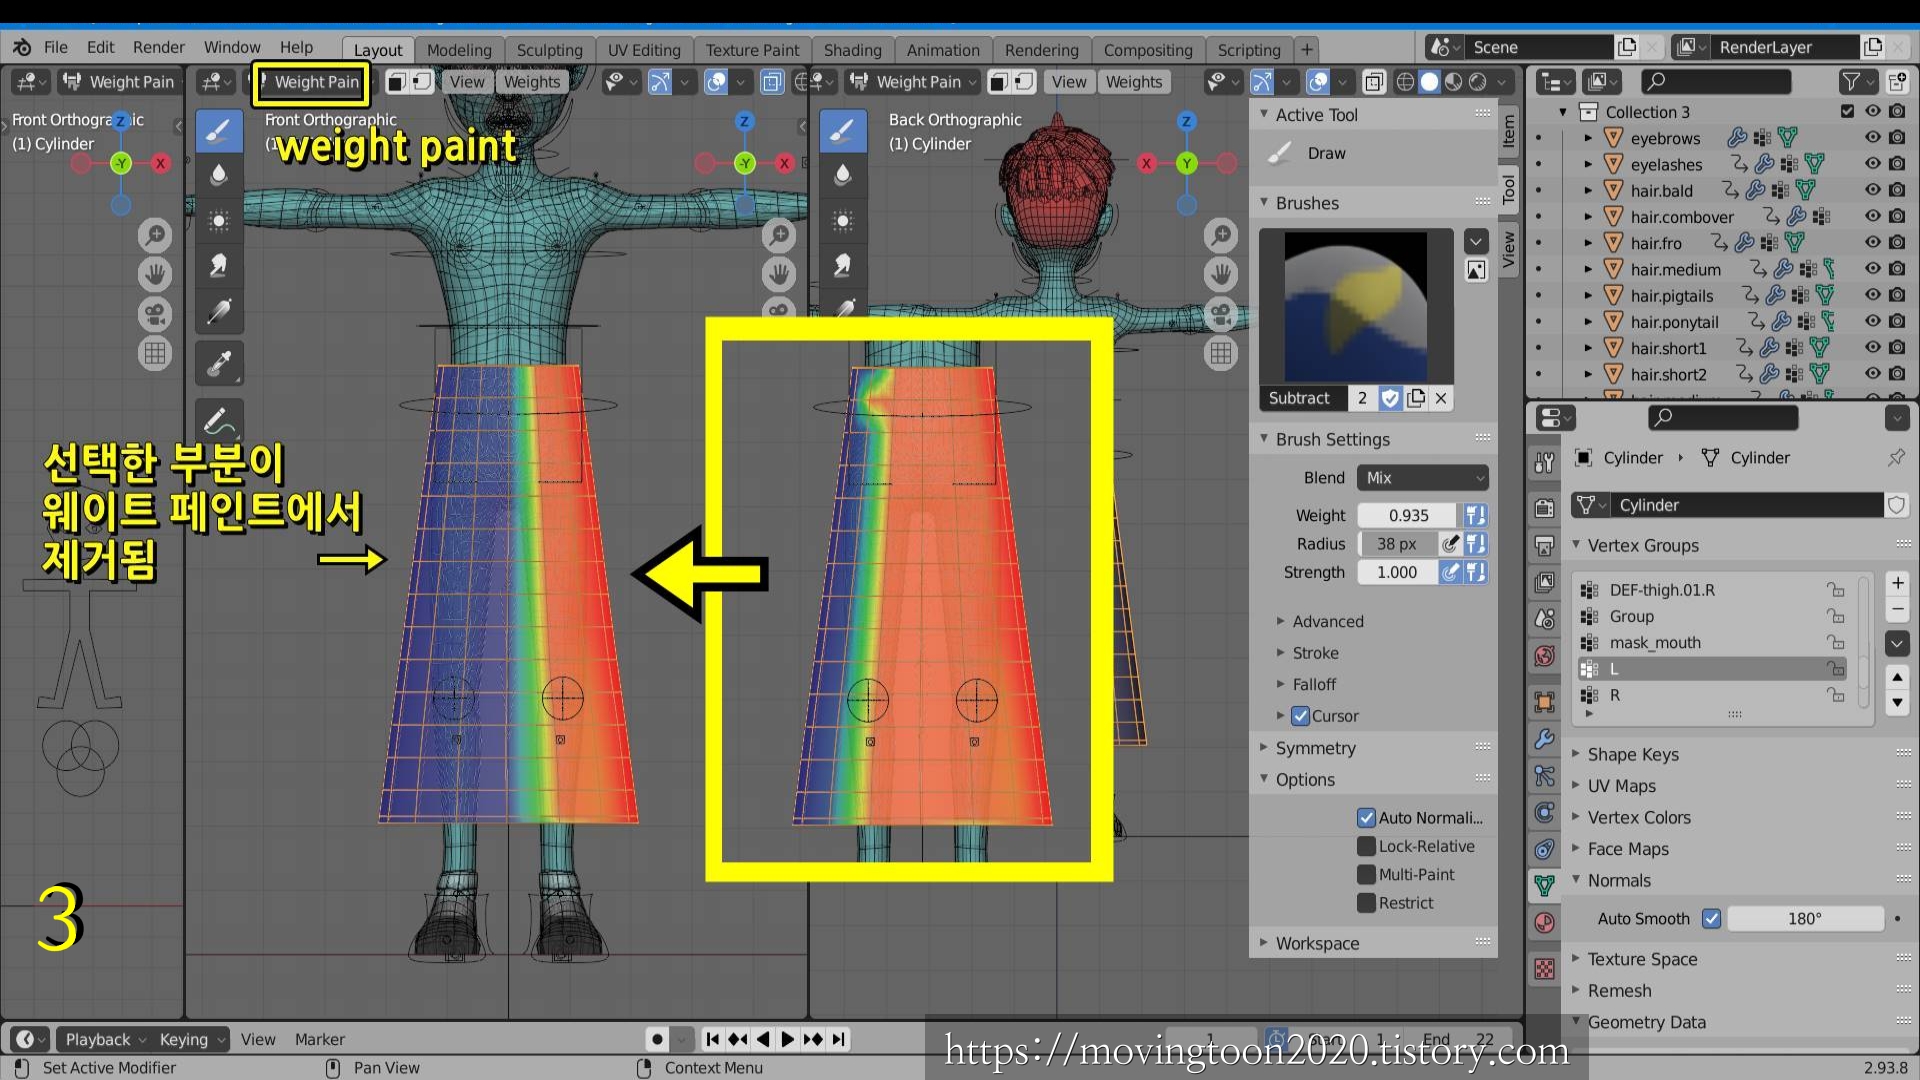Viewport: 1920px width, 1080px height.
Task: Click the pan hand icon in the left viewport
Action: coord(155,274)
